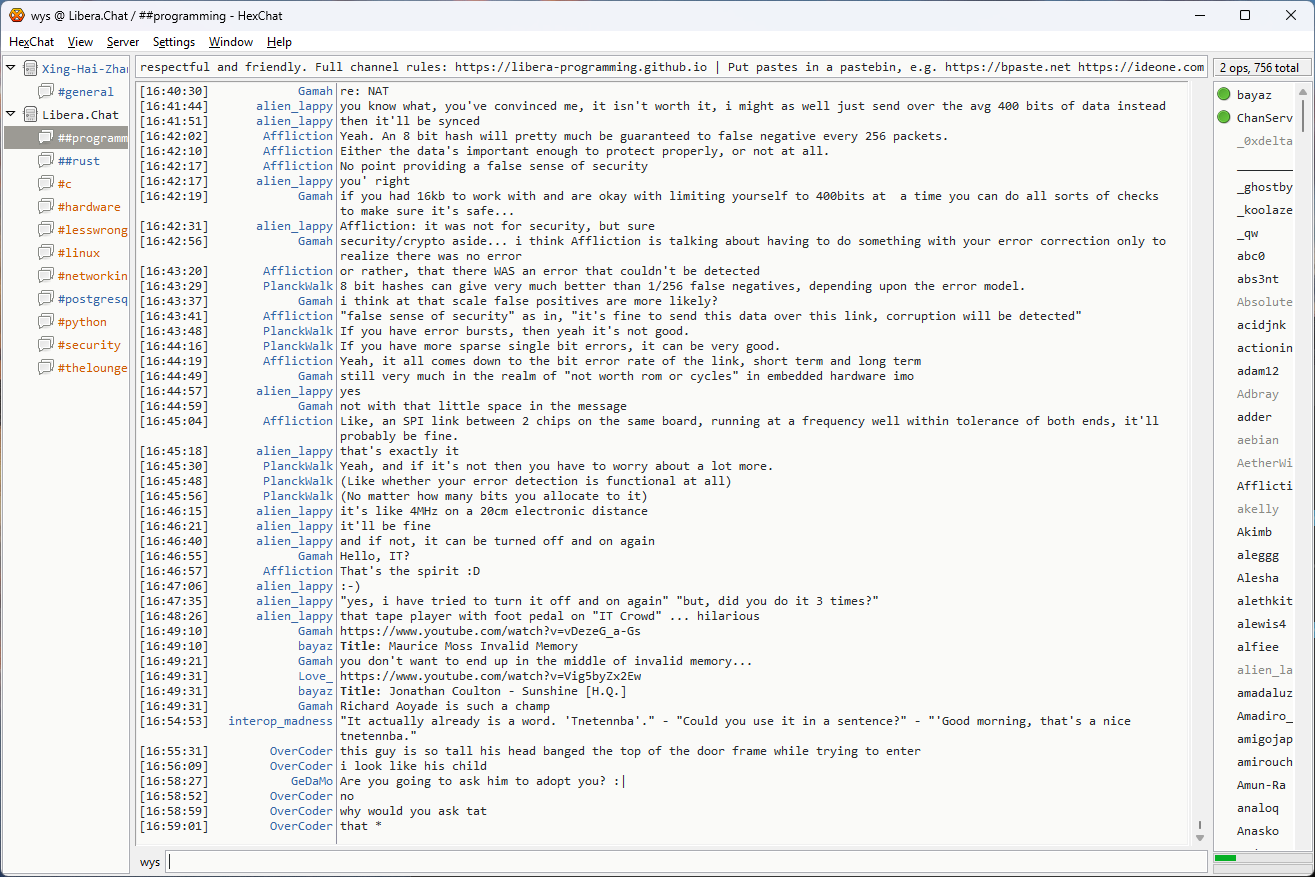The image size is (1315, 877).
Task: Open the Maurice Moss YouTube link
Action: [490, 631]
